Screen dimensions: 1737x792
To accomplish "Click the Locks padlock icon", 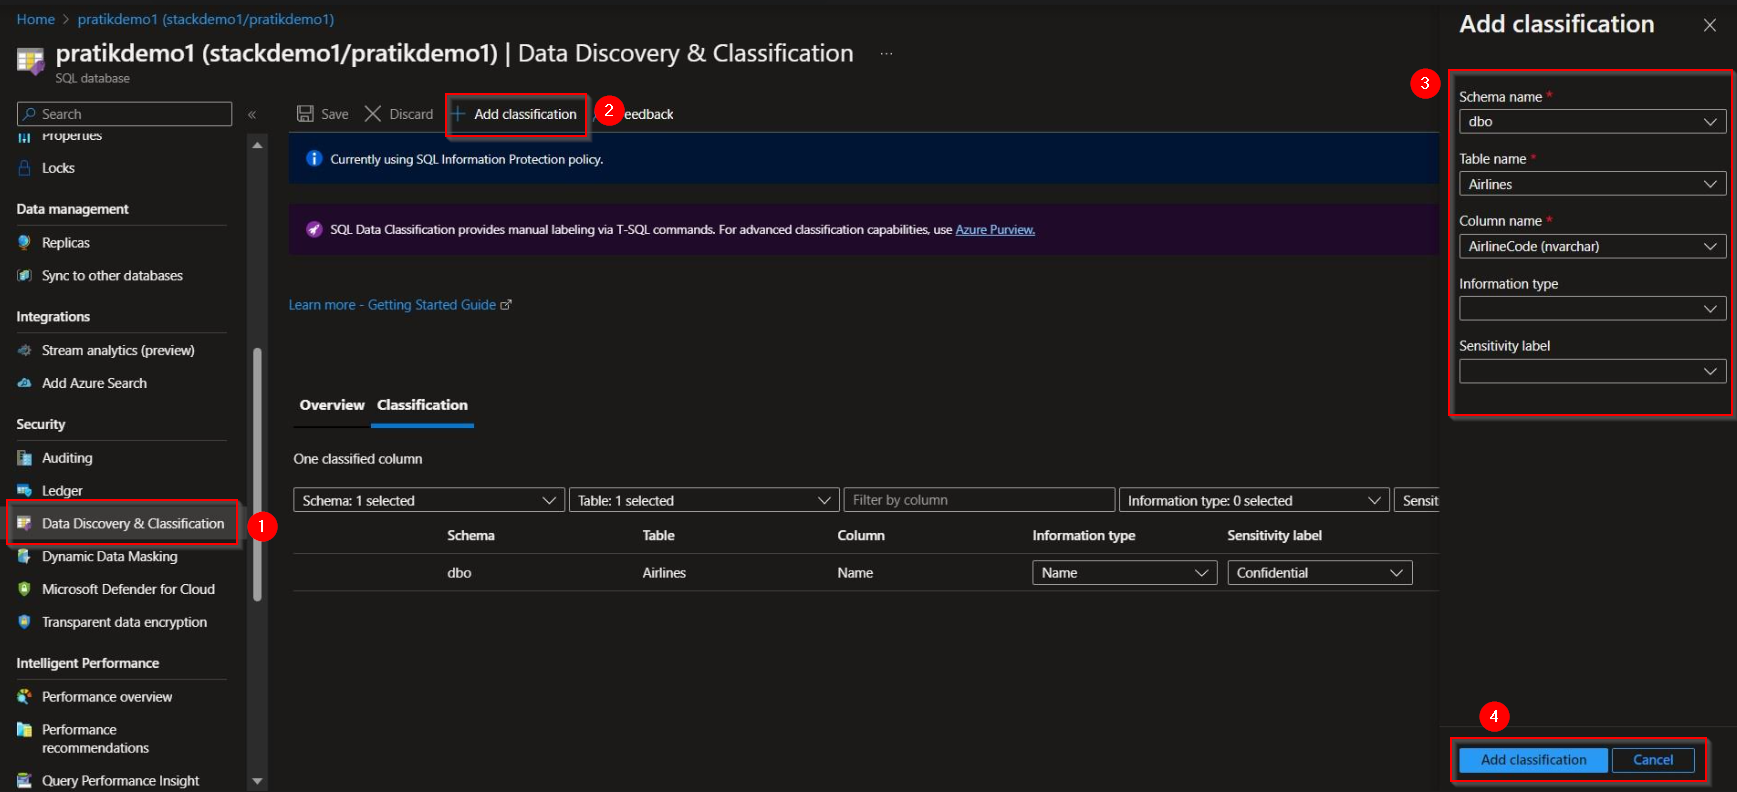I will pyautogui.click(x=25, y=168).
